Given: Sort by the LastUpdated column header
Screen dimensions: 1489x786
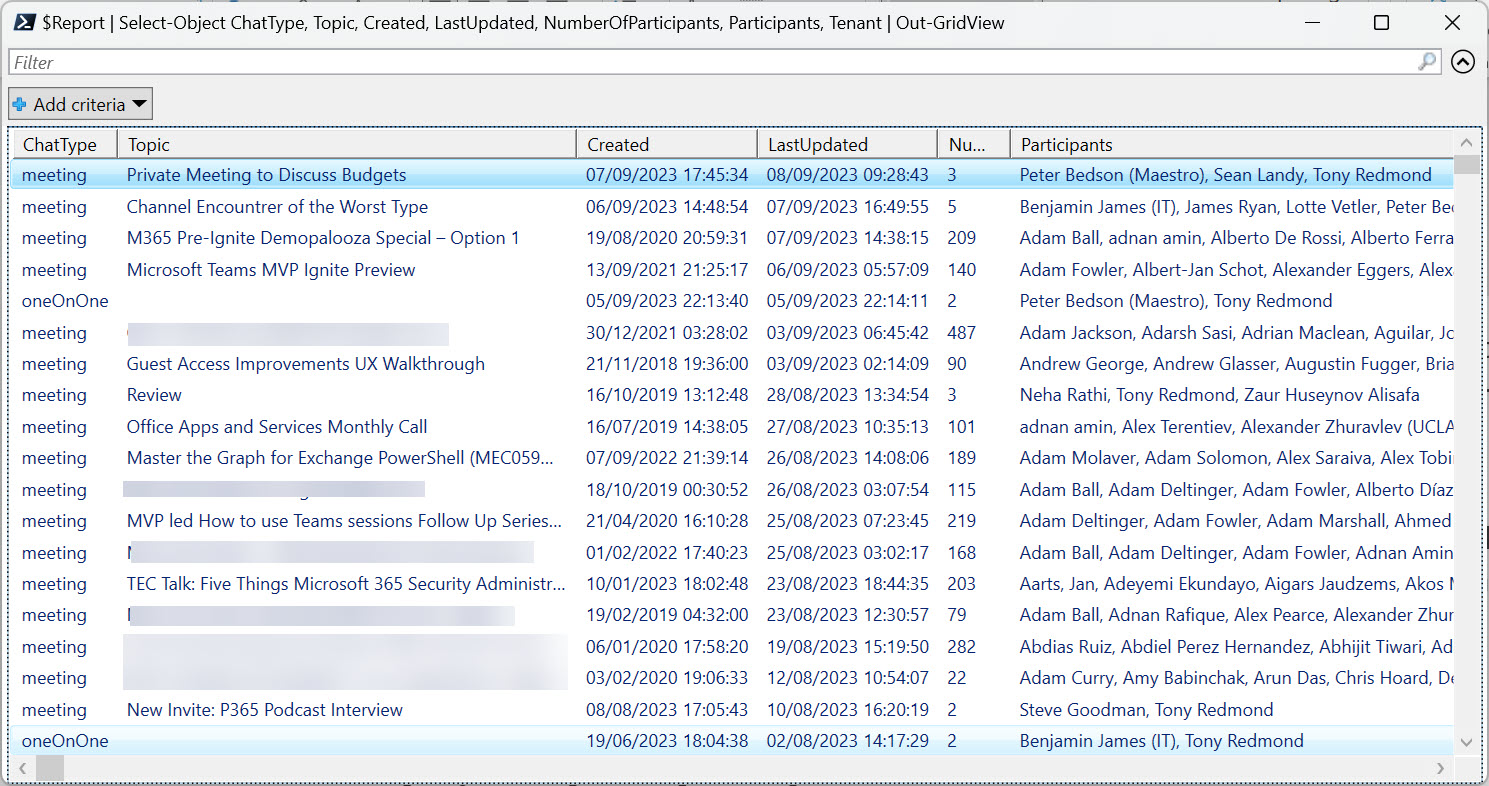Looking at the screenshot, I should [847, 145].
